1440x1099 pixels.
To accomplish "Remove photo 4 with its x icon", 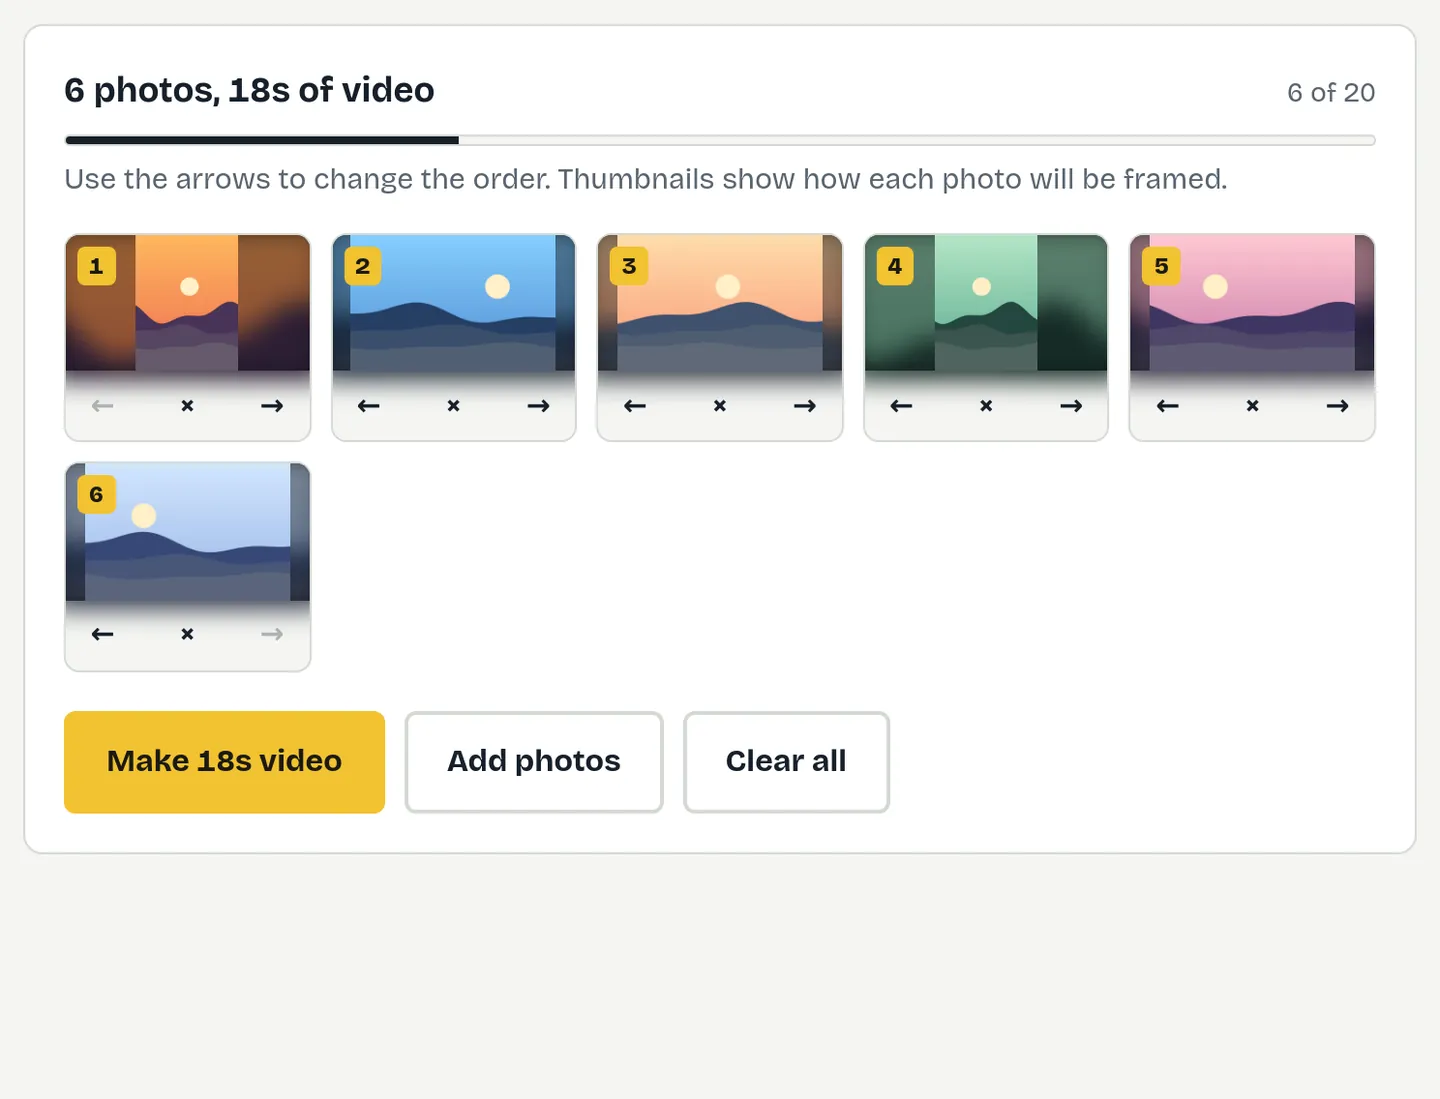I will tap(986, 406).
